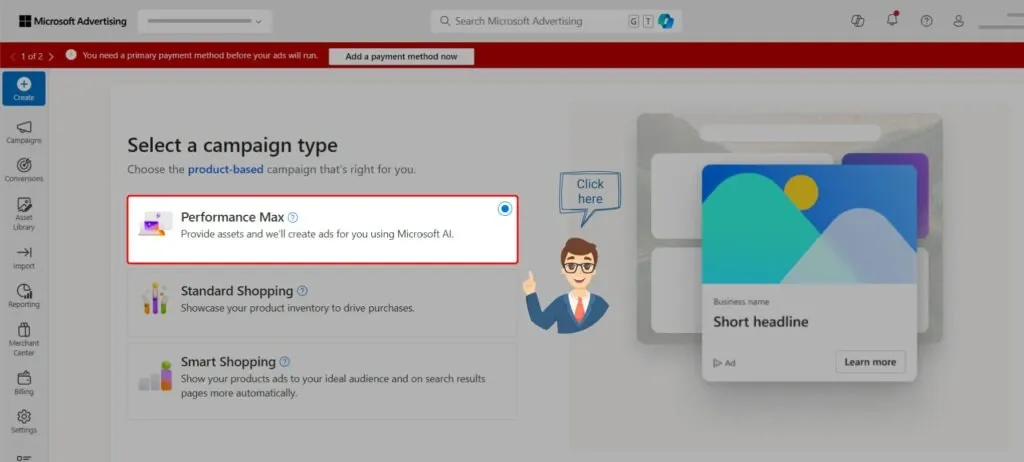The image size is (1024, 462).
Task: Click help icon next to Standard Shopping
Action: coord(302,291)
